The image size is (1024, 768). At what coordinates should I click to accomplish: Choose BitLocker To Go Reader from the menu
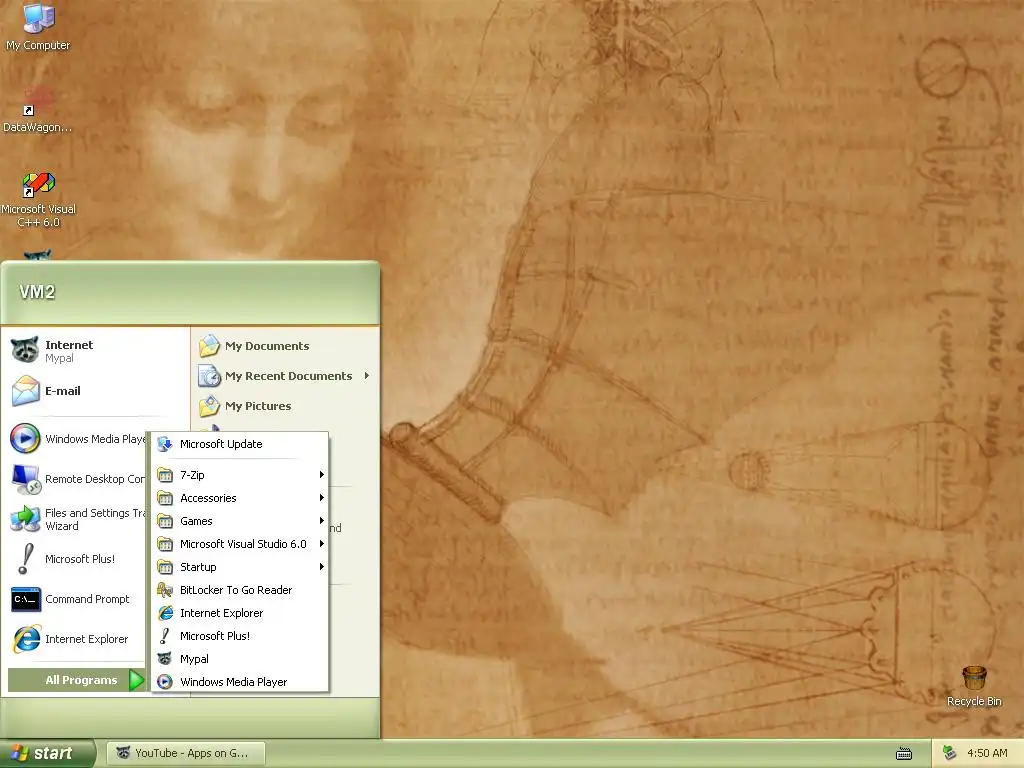tap(240, 590)
